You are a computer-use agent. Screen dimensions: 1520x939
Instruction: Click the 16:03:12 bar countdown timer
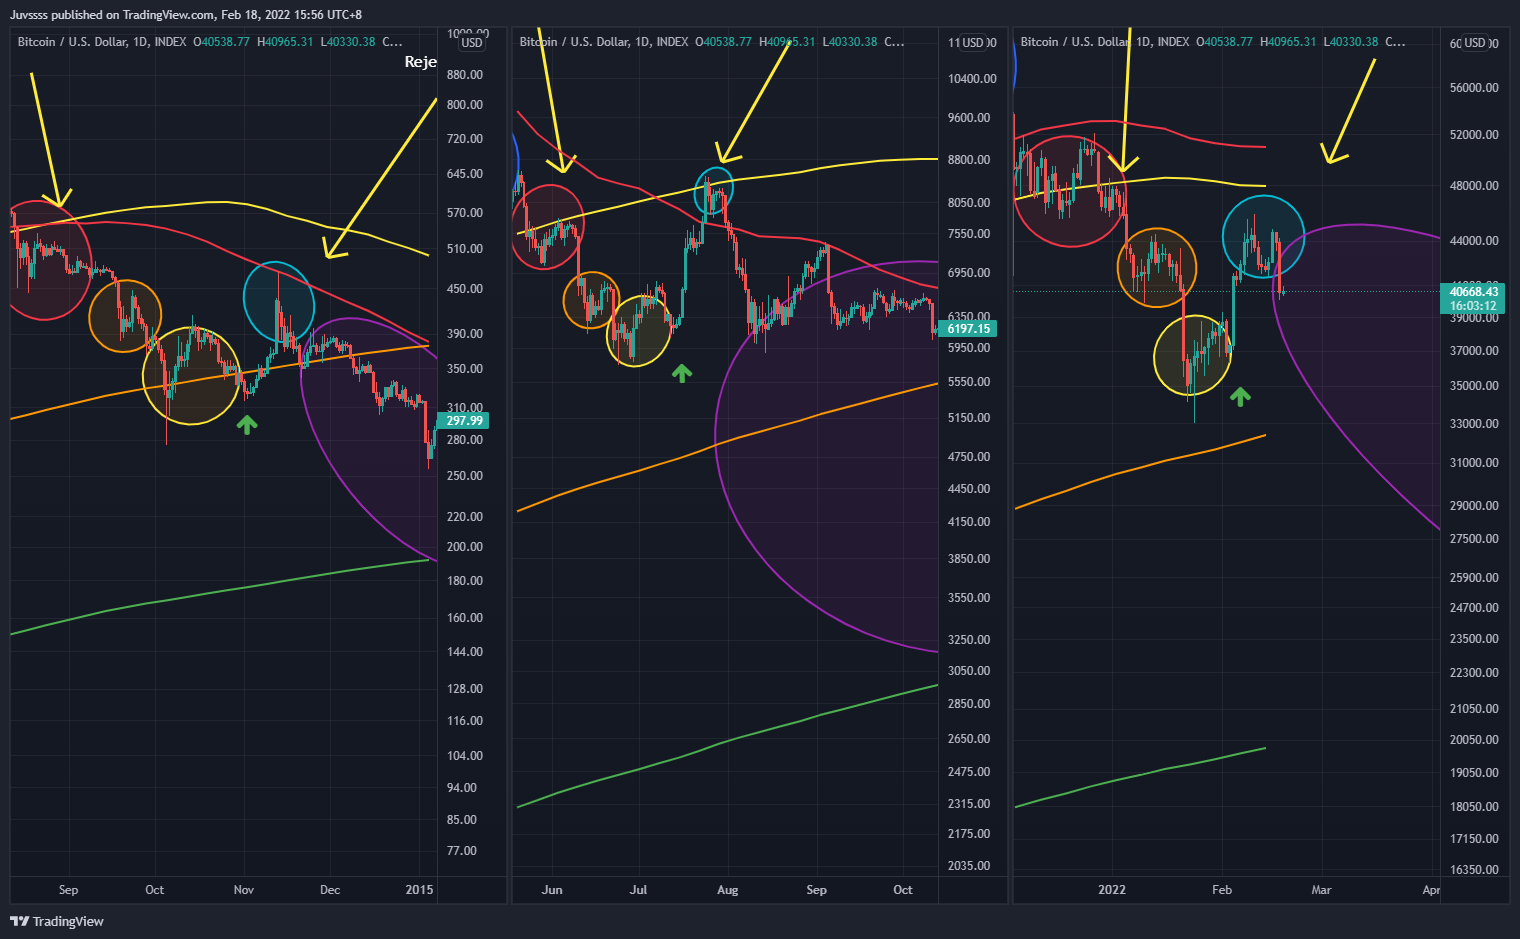[x=1473, y=306]
